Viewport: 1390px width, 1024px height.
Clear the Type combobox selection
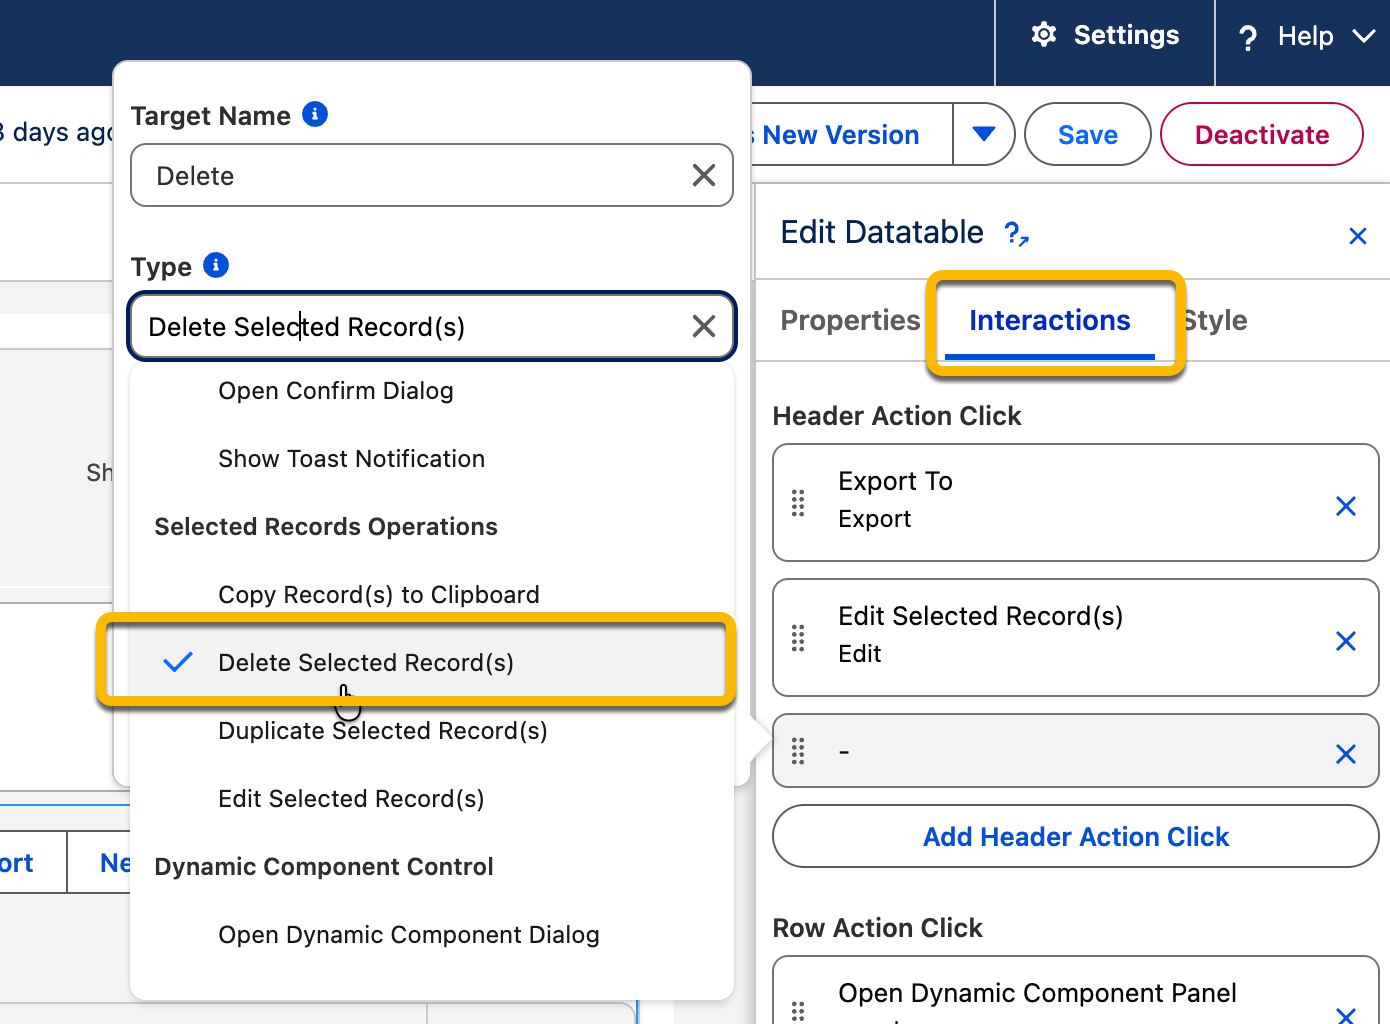pos(704,326)
